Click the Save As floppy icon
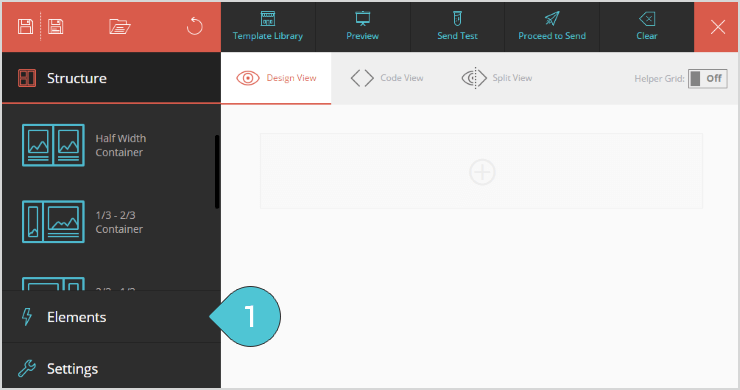The height and width of the screenshot is (390, 740). [56, 26]
